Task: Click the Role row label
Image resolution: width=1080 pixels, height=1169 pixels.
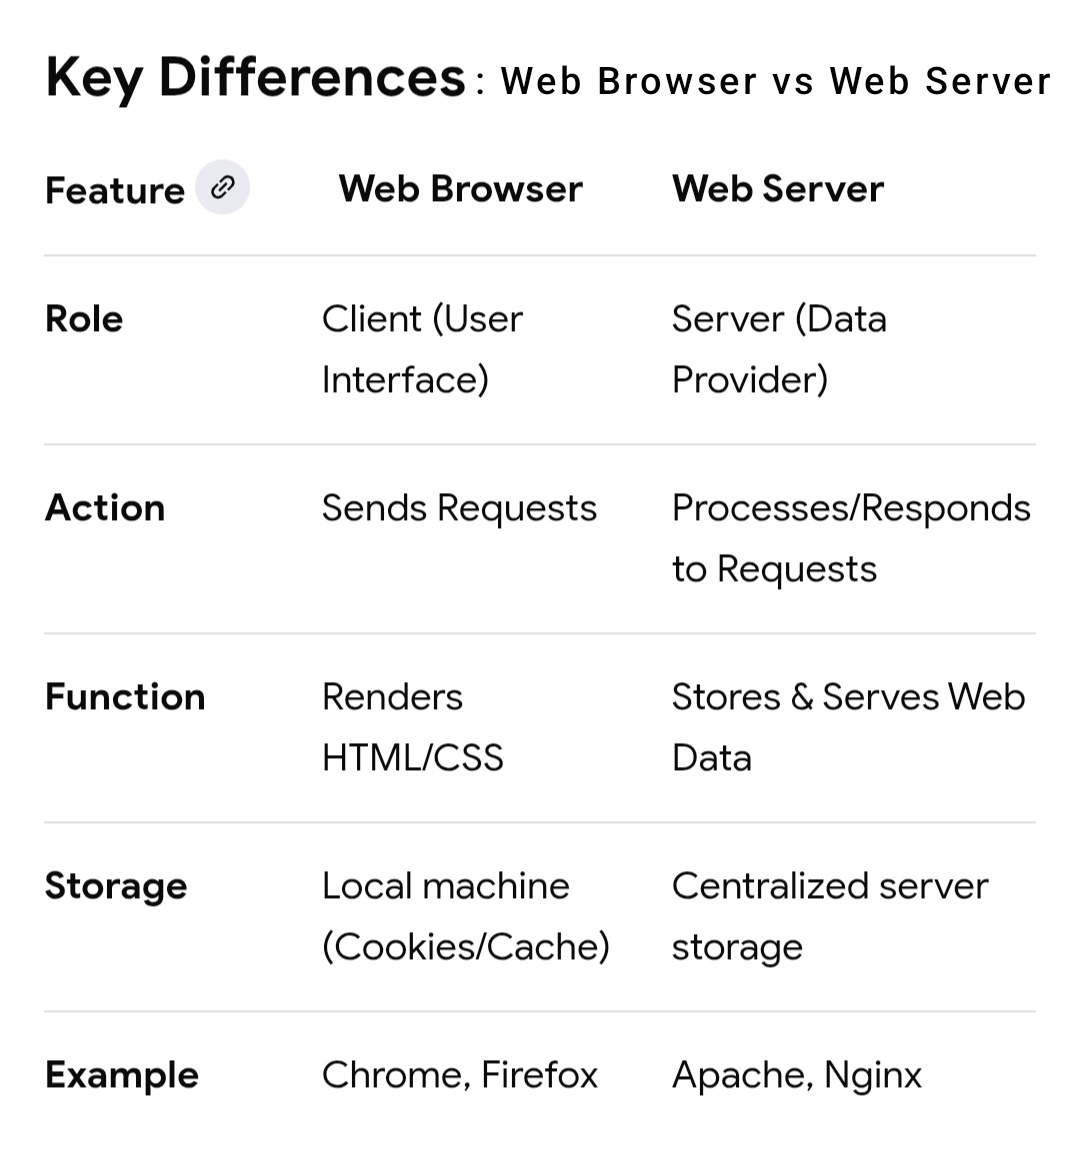Action: 84,319
